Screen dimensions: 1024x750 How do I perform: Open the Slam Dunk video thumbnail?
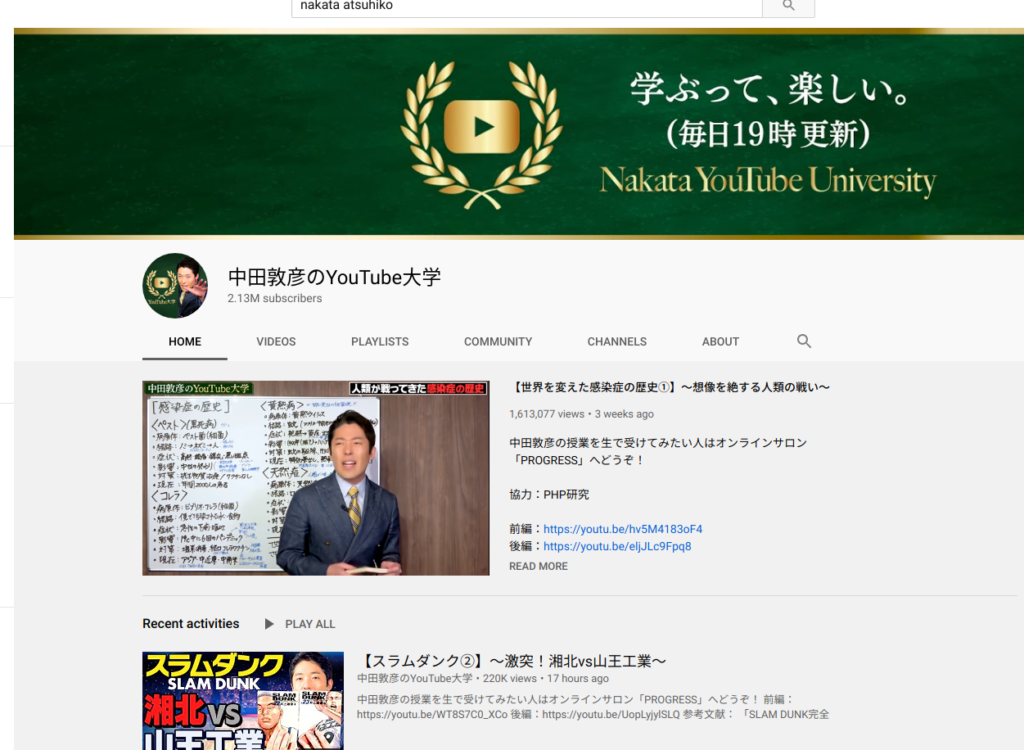point(243,700)
